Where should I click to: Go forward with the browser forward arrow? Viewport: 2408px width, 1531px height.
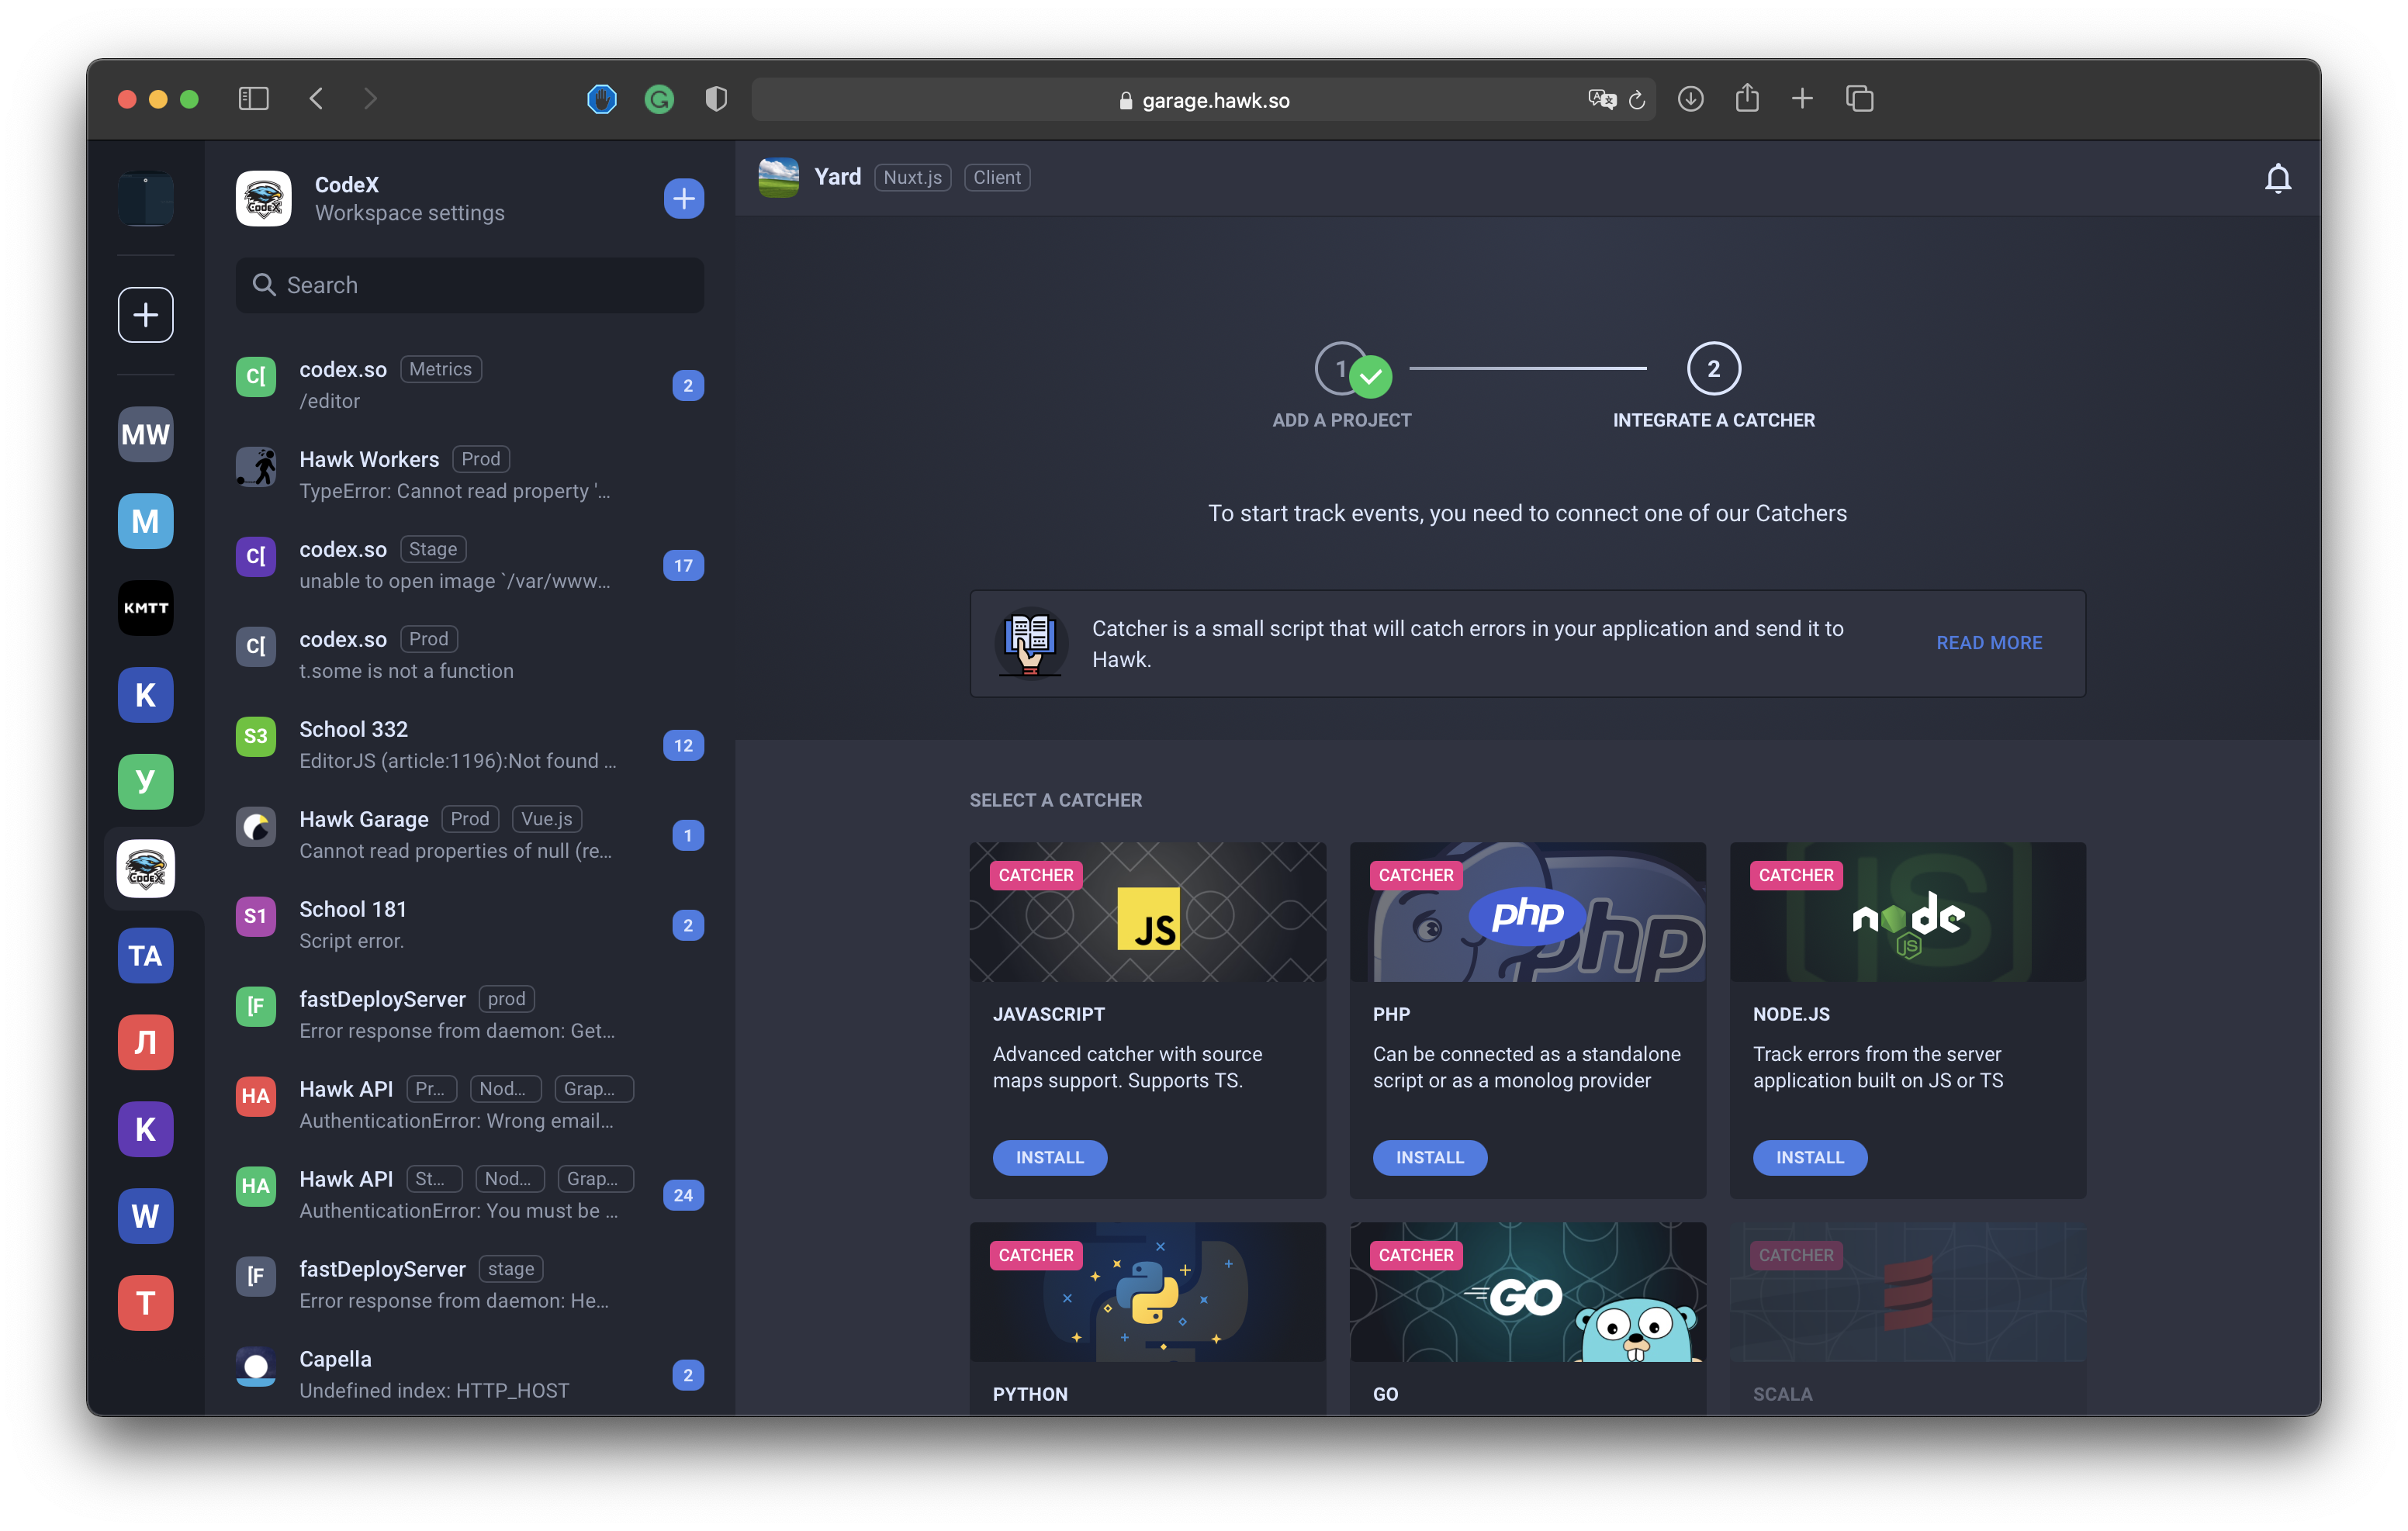[371, 99]
